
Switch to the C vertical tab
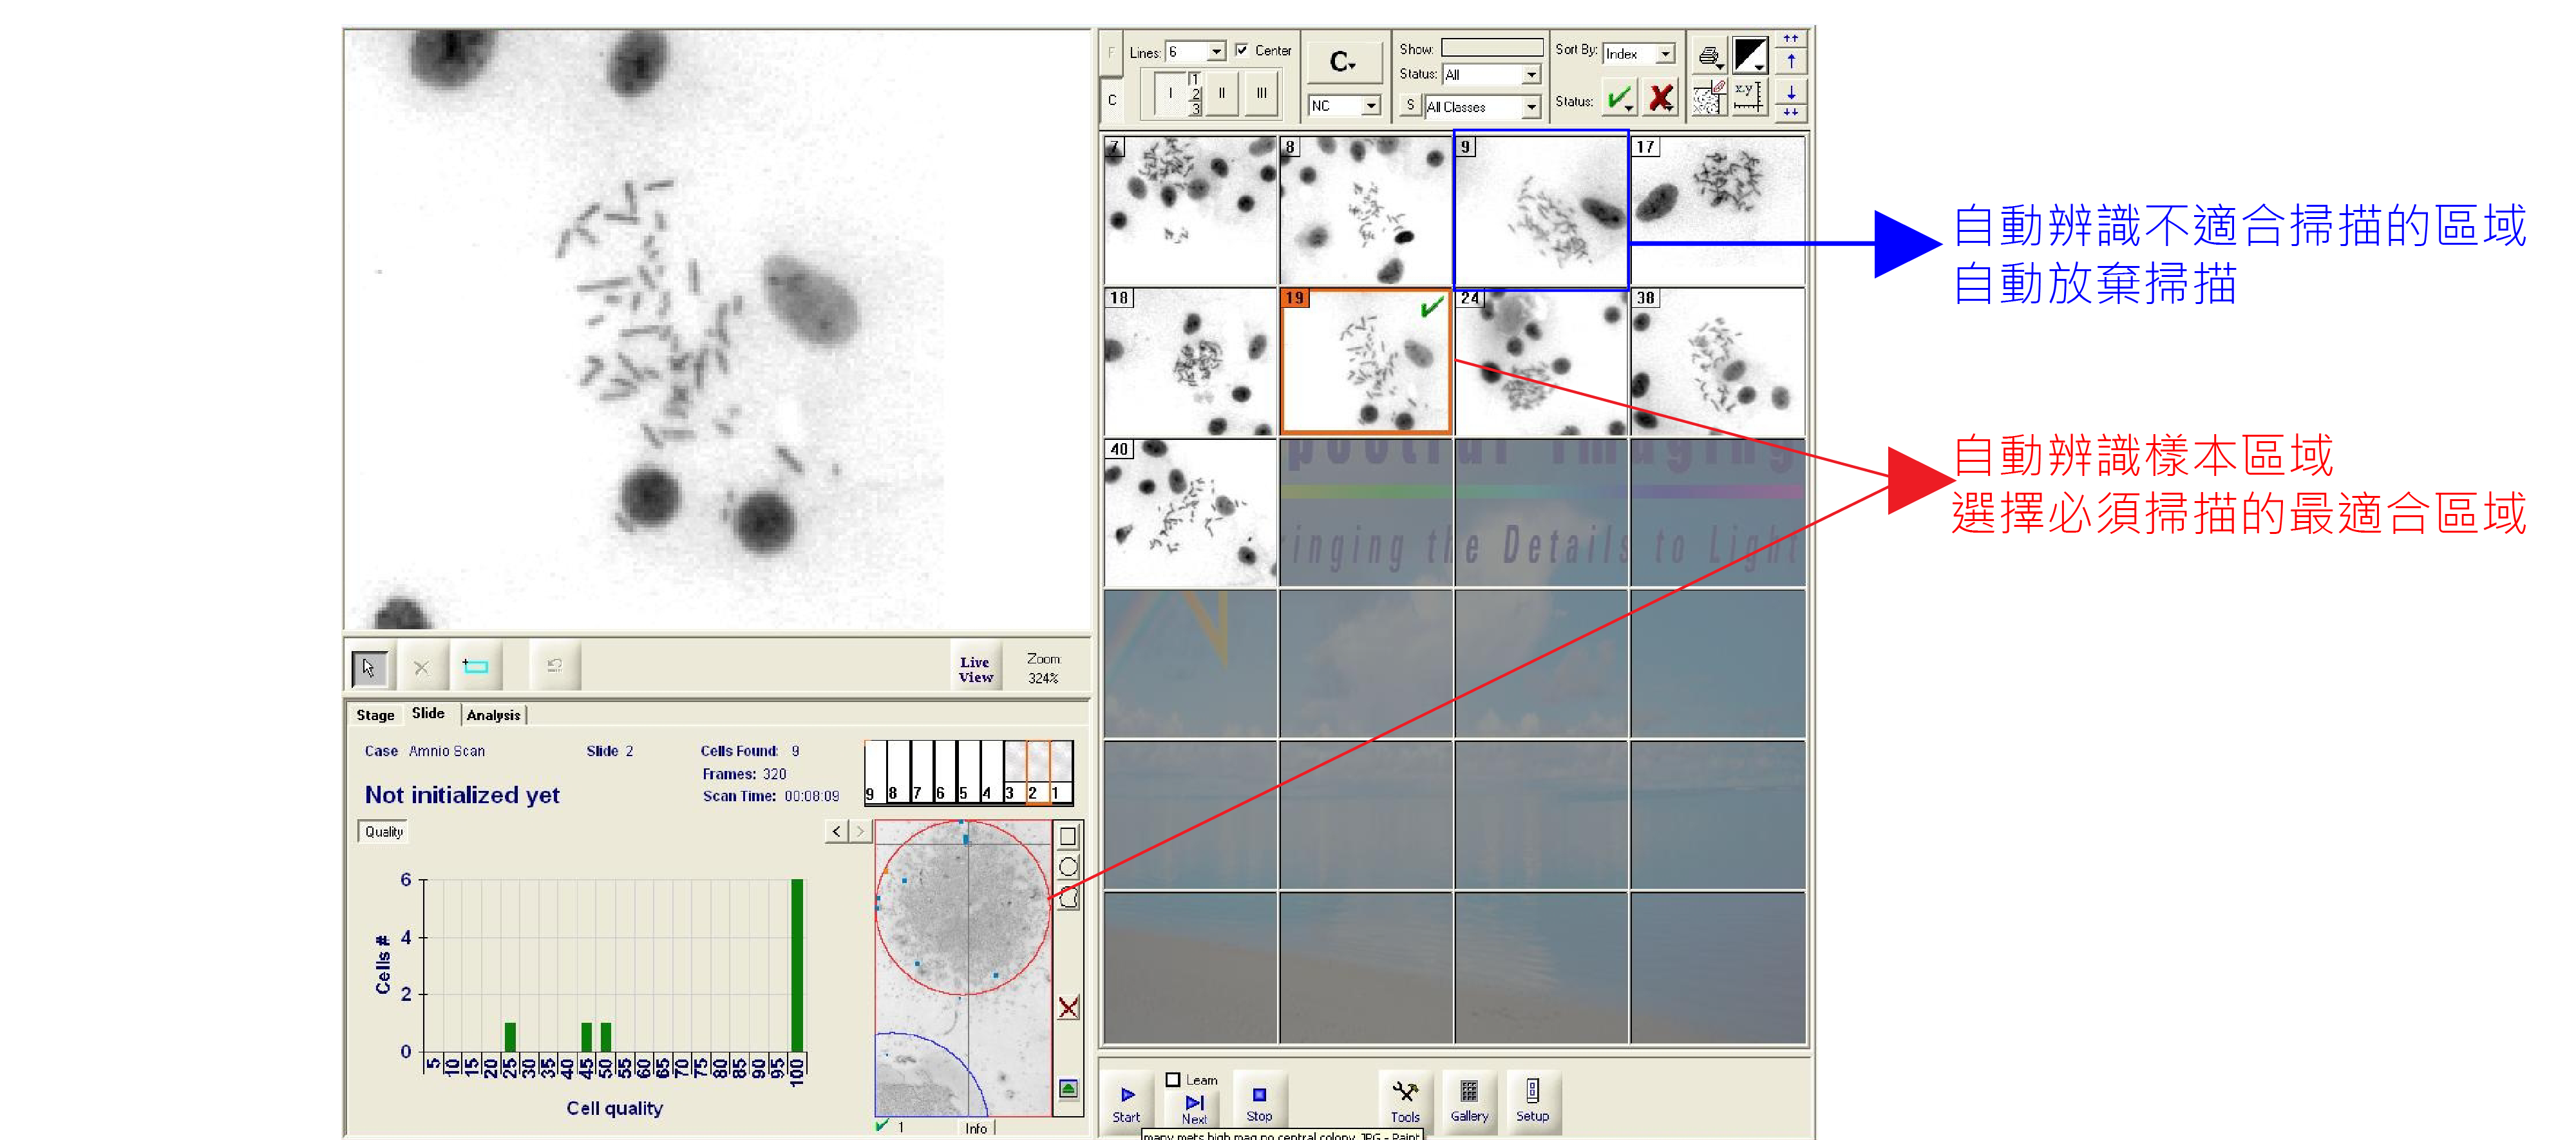pos(1111,100)
